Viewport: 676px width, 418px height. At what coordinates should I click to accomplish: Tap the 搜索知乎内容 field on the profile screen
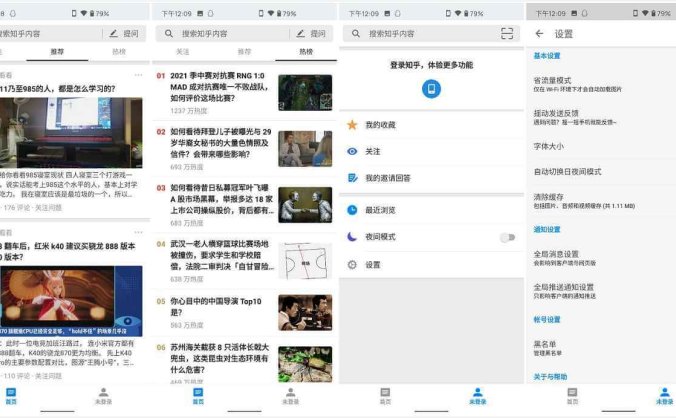click(x=431, y=34)
